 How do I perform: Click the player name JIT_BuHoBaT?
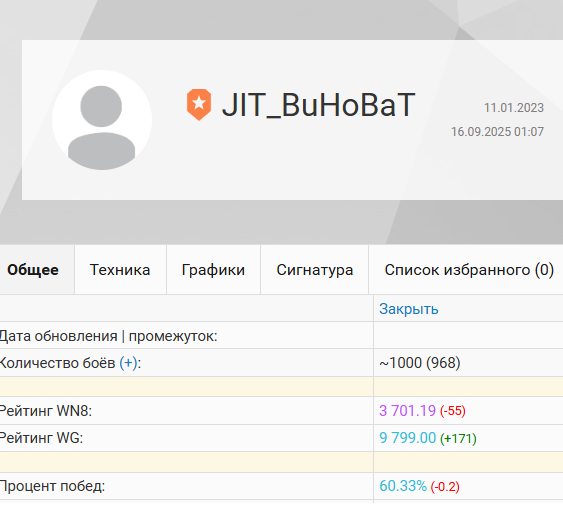(318, 105)
